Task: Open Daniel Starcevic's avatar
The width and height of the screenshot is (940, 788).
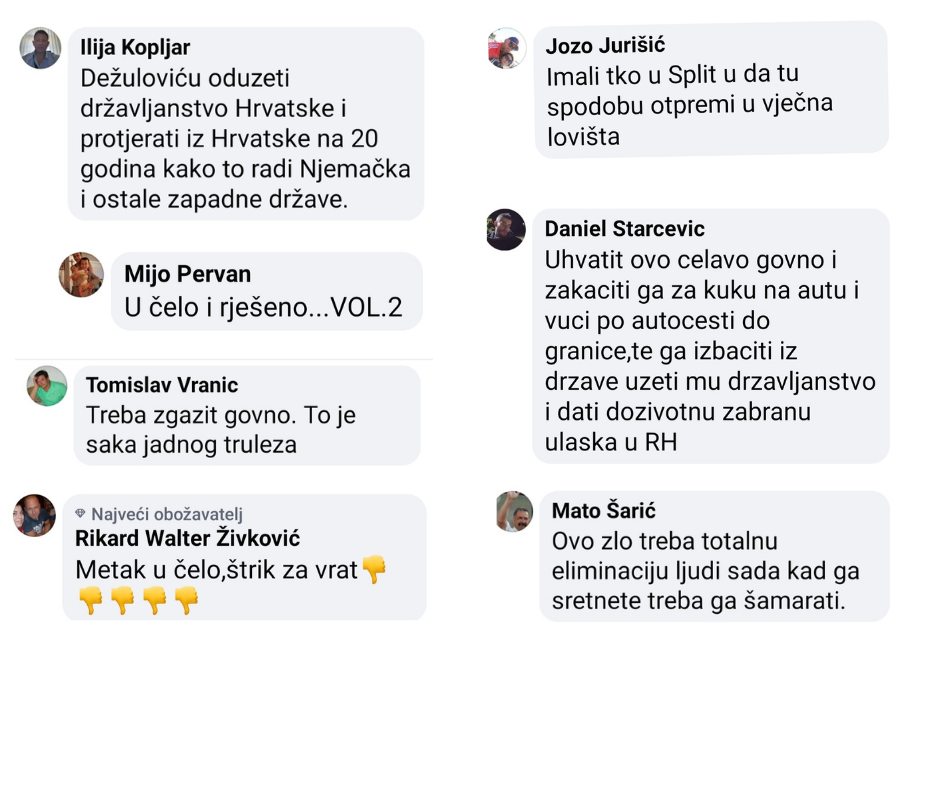Action: [x=506, y=230]
